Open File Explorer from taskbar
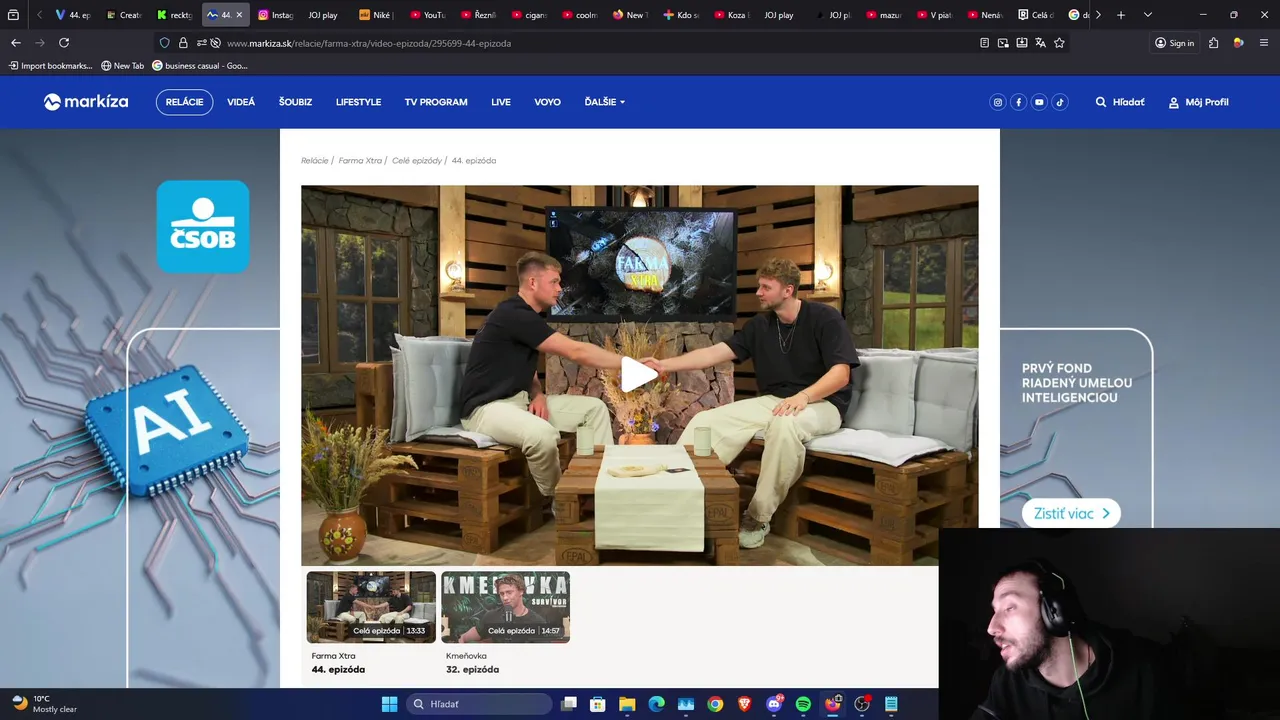Image resolution: width=1280 pixels, height=720 pixels. tap(627, 704)
